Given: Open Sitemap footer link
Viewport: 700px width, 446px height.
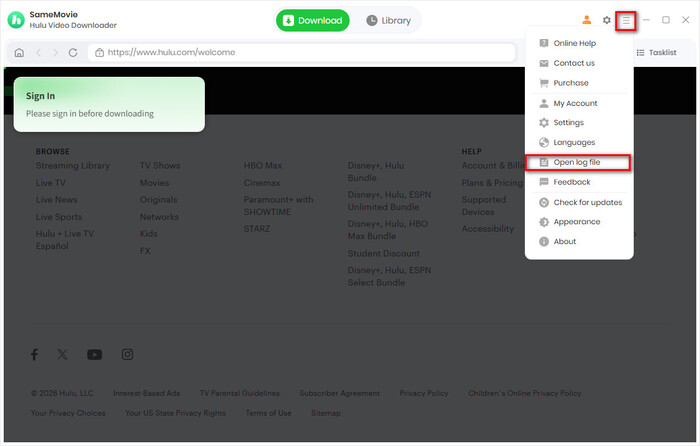Looking at the screenshot, I should coord(325,413).
